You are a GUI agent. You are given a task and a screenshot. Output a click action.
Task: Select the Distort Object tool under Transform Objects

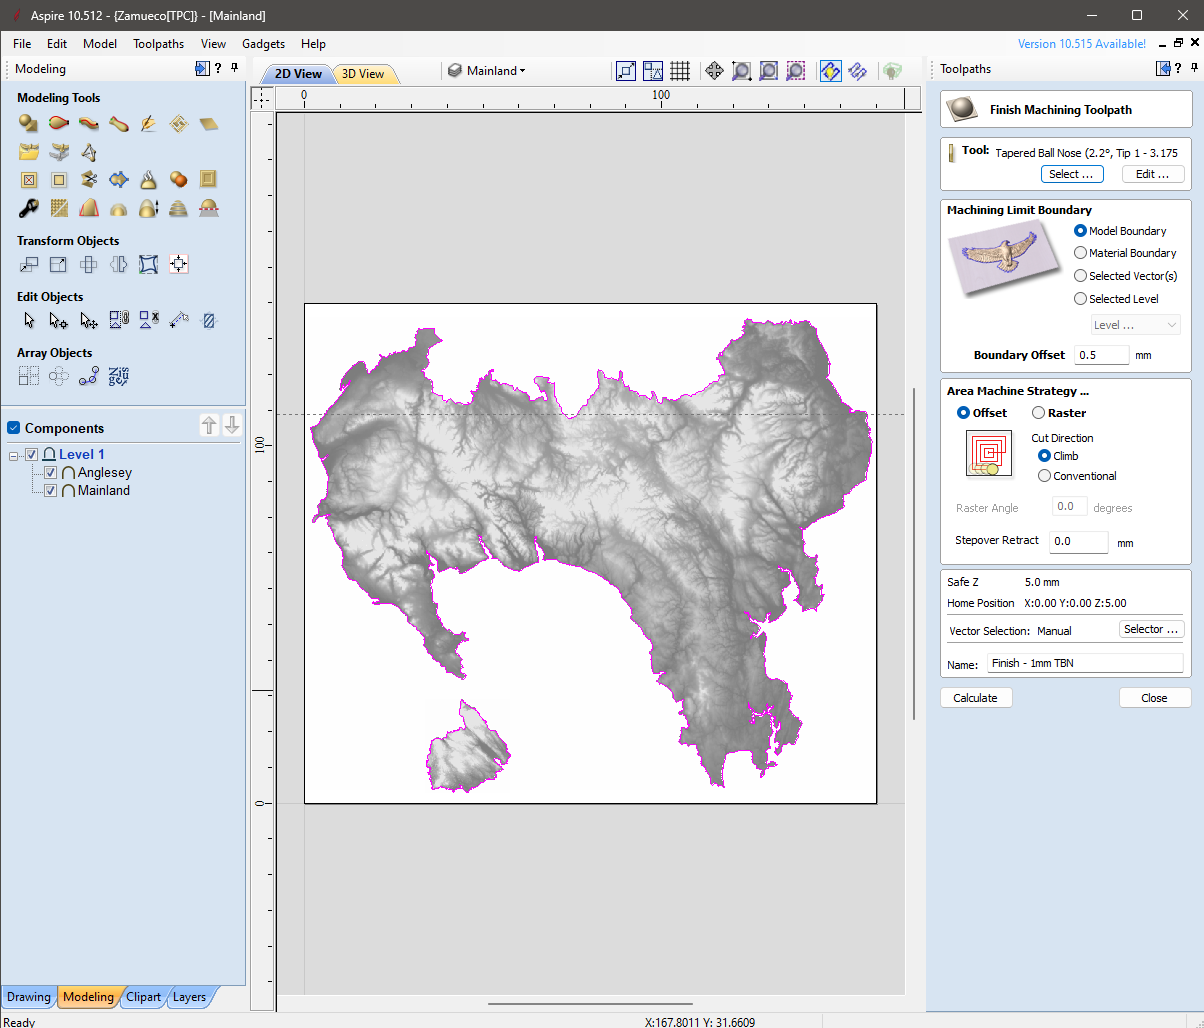tap(148, 264)
